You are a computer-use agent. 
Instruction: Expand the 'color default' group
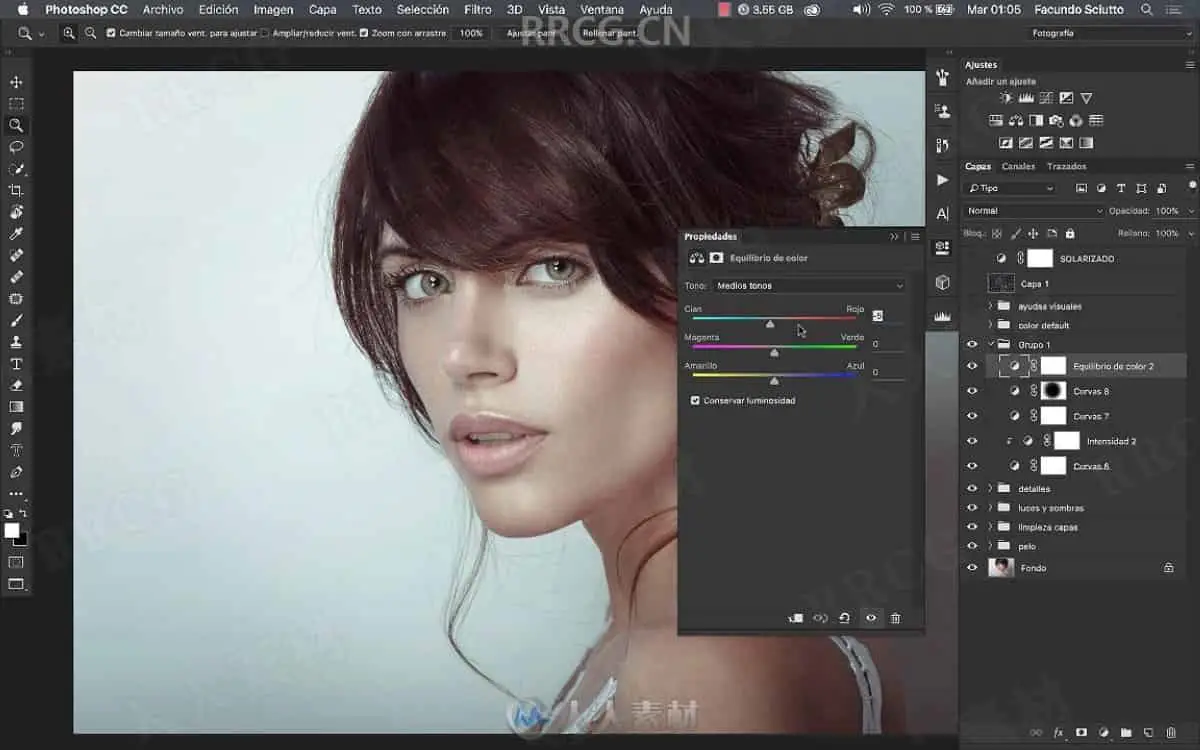(991, 325)
